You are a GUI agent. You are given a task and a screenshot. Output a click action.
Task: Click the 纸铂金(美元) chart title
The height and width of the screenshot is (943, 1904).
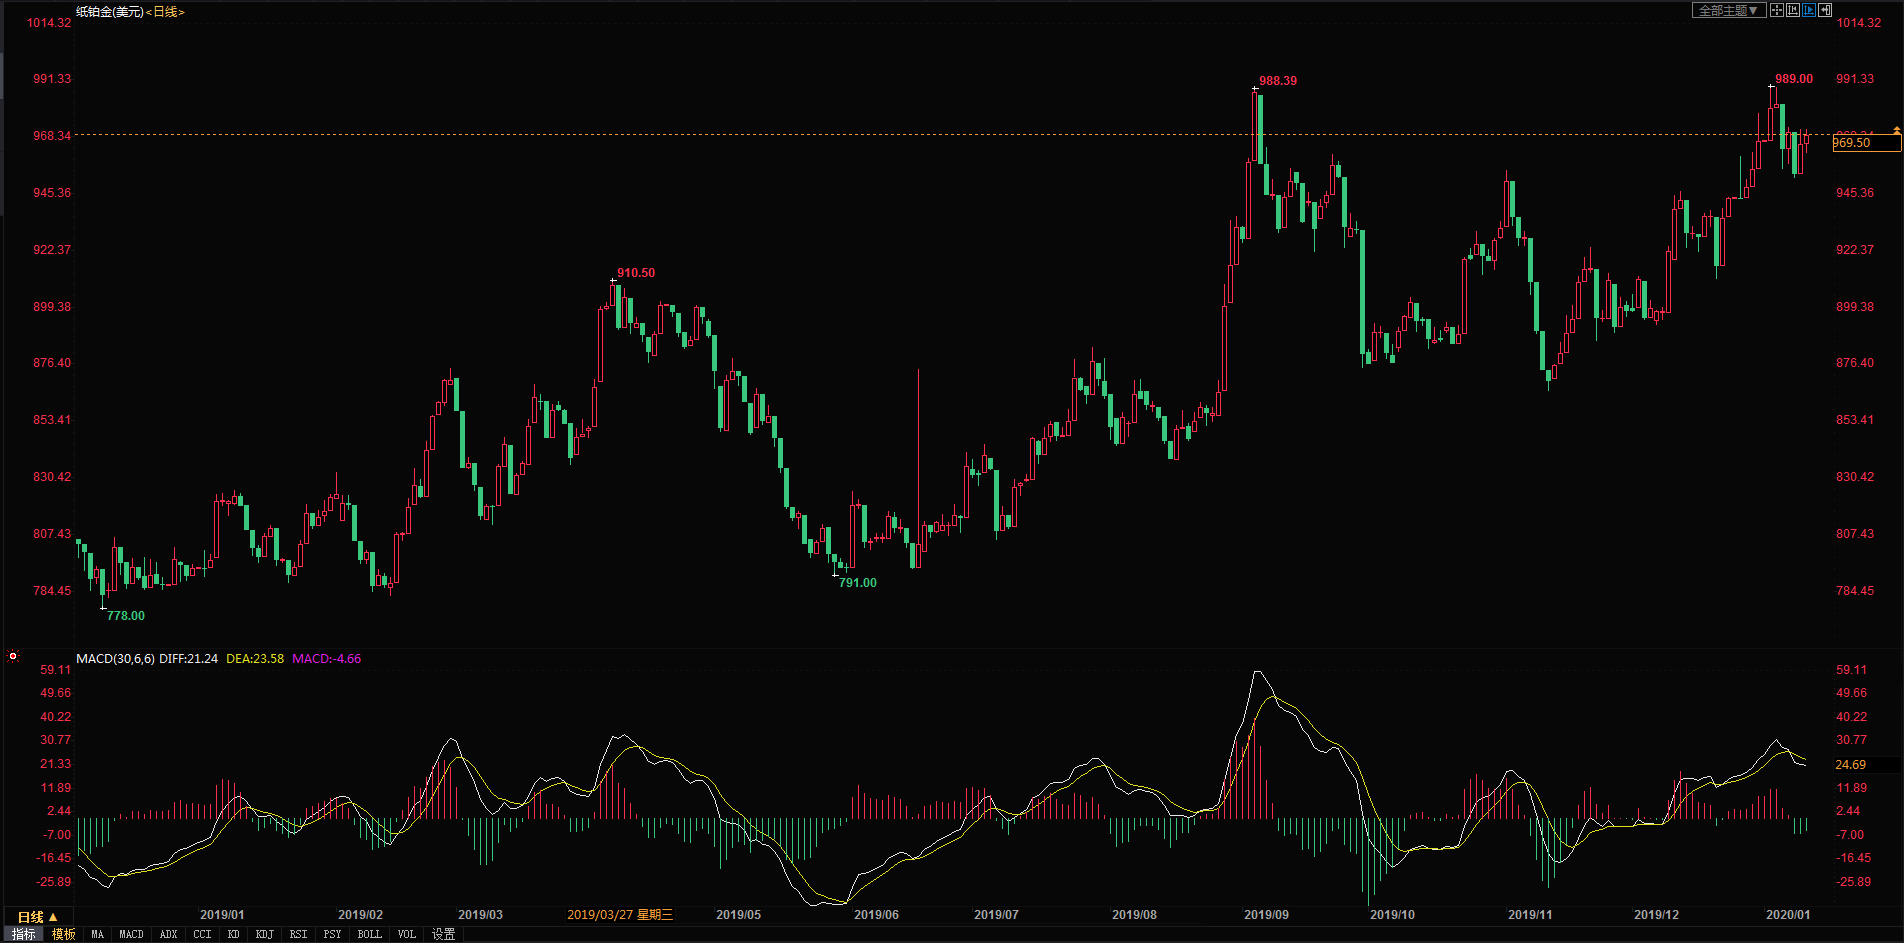coord(110,12)
